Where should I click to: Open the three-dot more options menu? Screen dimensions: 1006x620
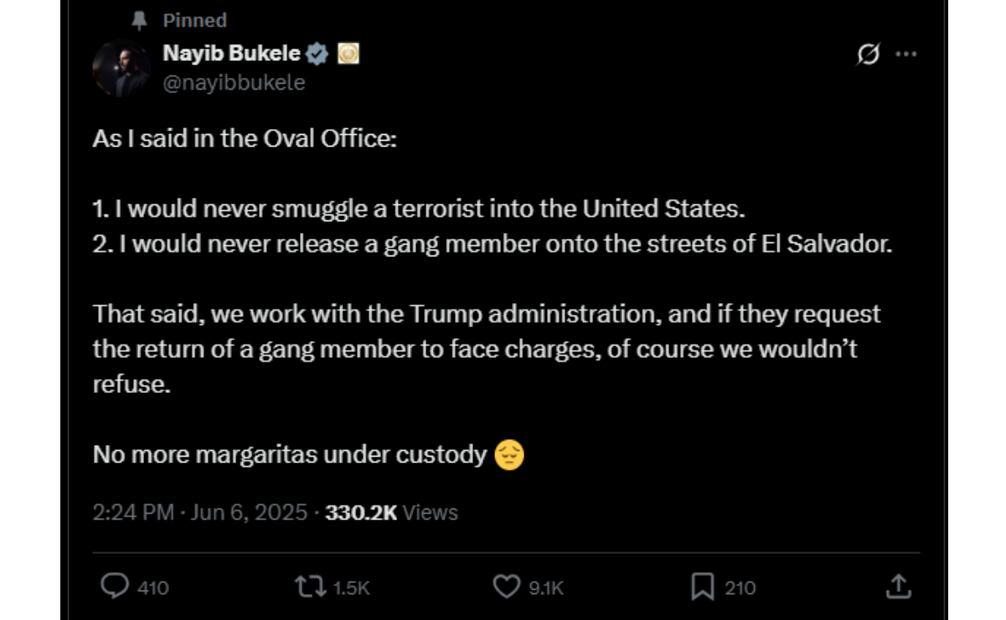pyautogui.click(x=906, y=55)
